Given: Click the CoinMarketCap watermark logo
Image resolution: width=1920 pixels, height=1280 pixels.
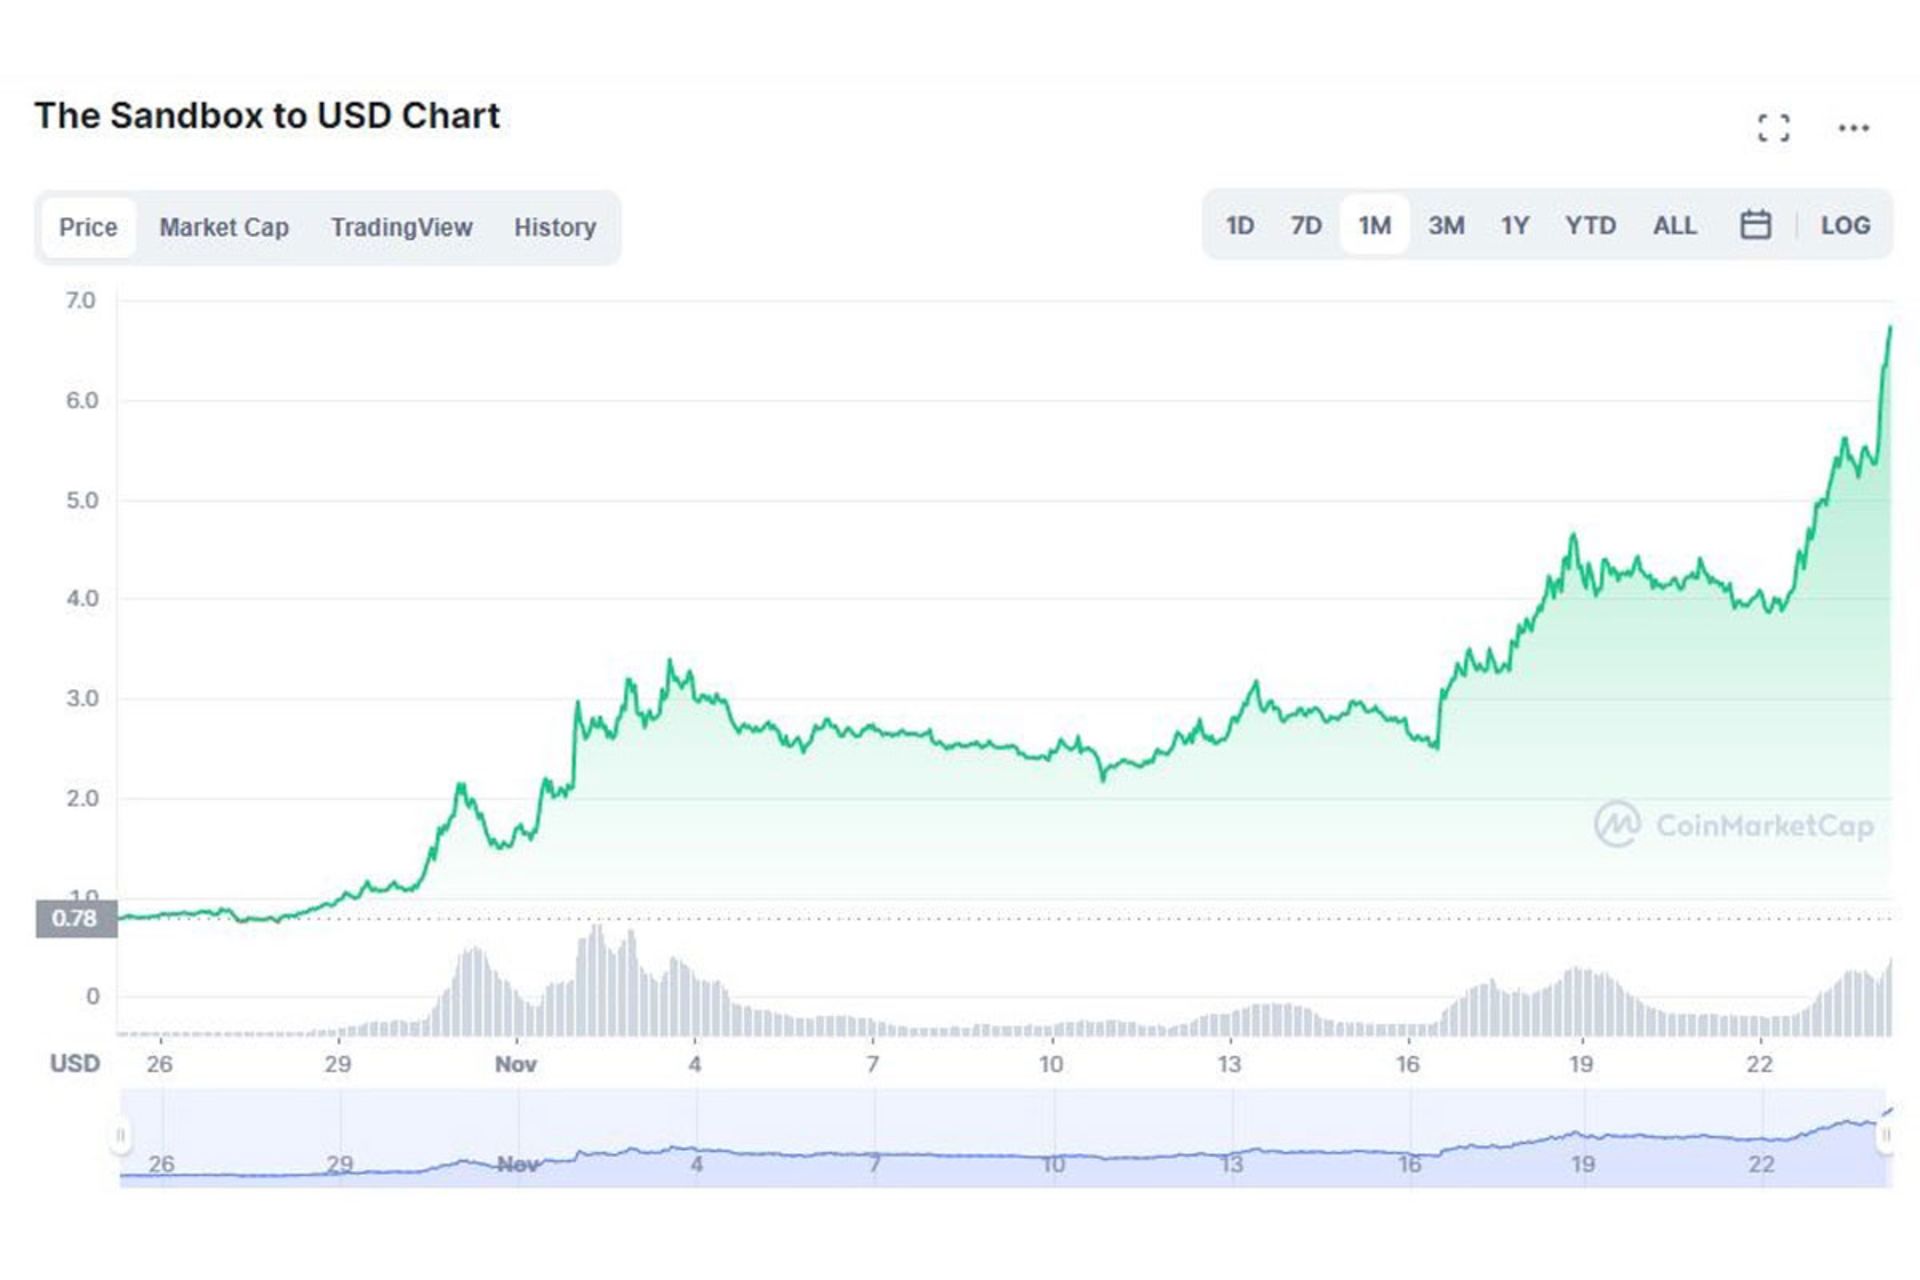Looking at the screenshot, I should (1734, 825).
